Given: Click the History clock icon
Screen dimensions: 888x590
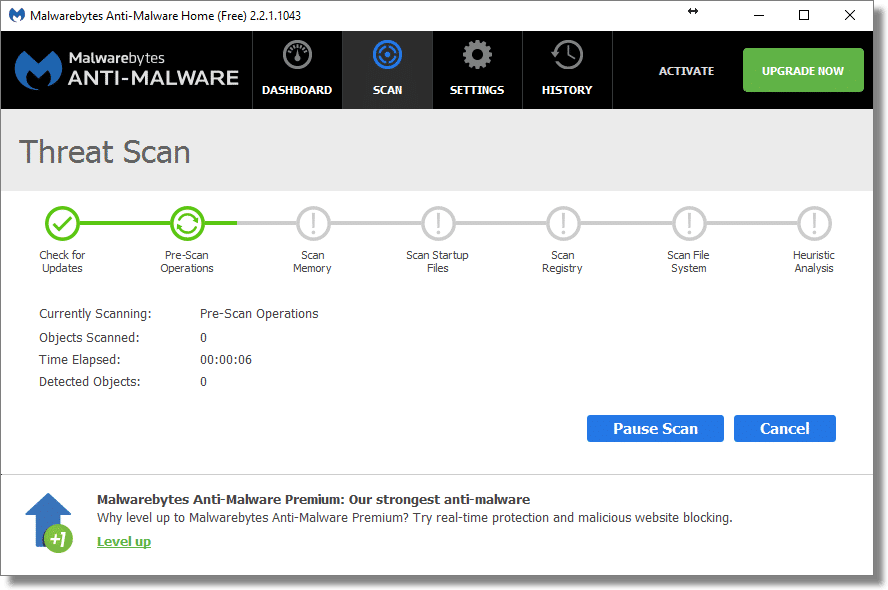Looking at the screenshot, I should (x=567, y=55).
